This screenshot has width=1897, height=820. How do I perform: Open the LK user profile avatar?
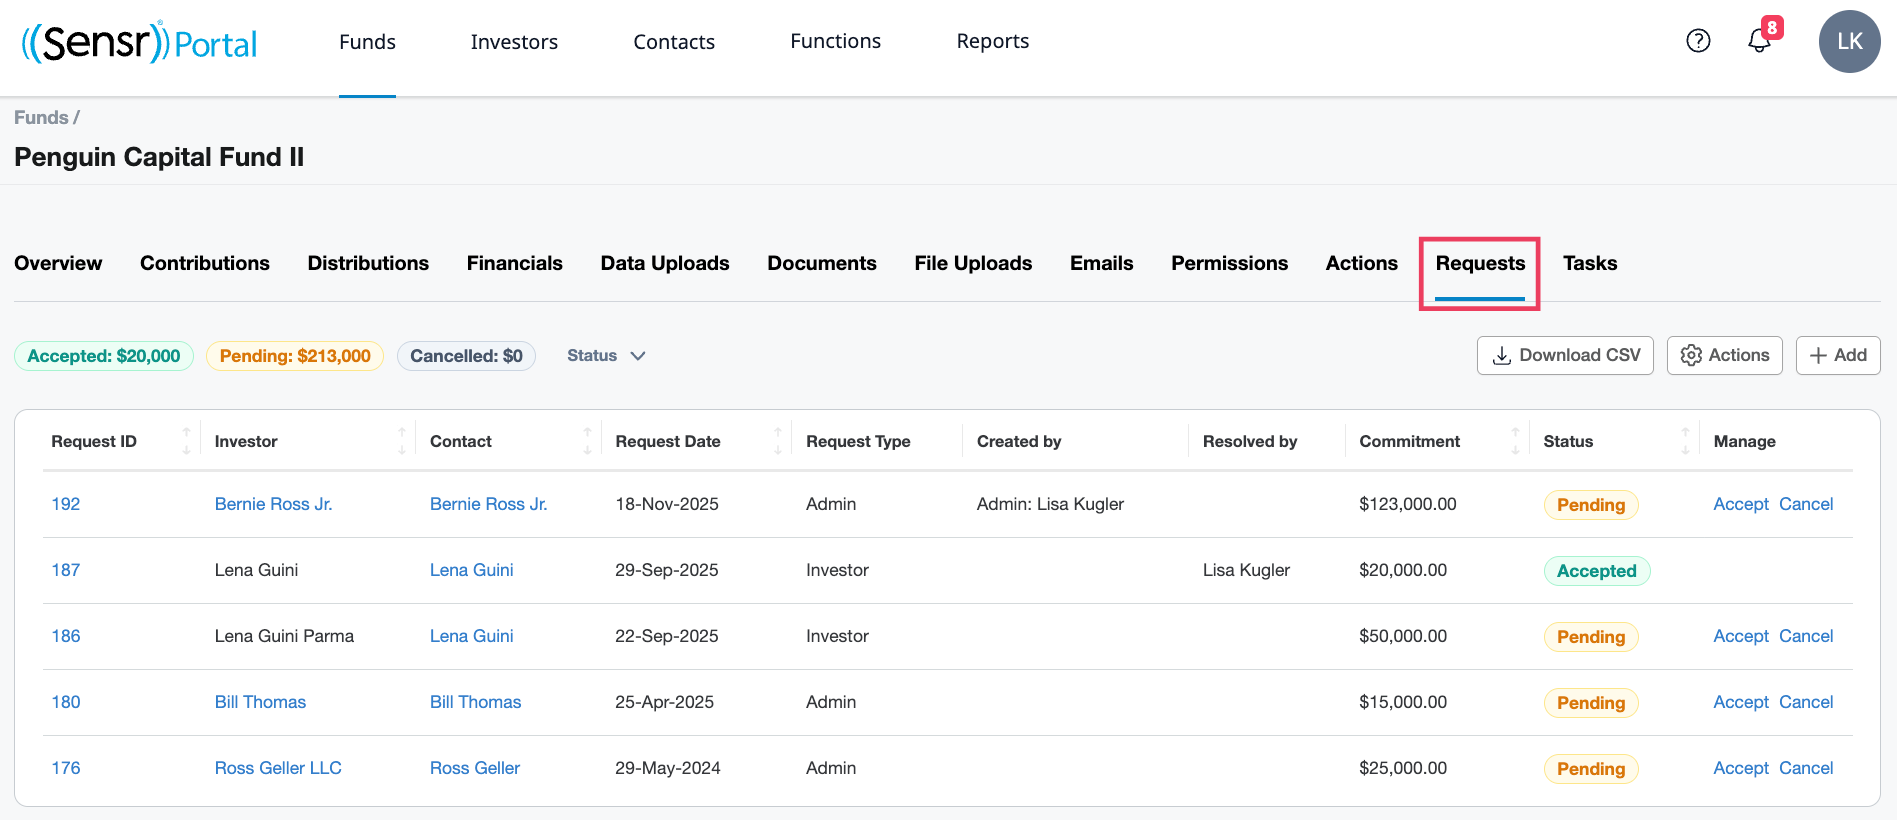coord(1849,42)
